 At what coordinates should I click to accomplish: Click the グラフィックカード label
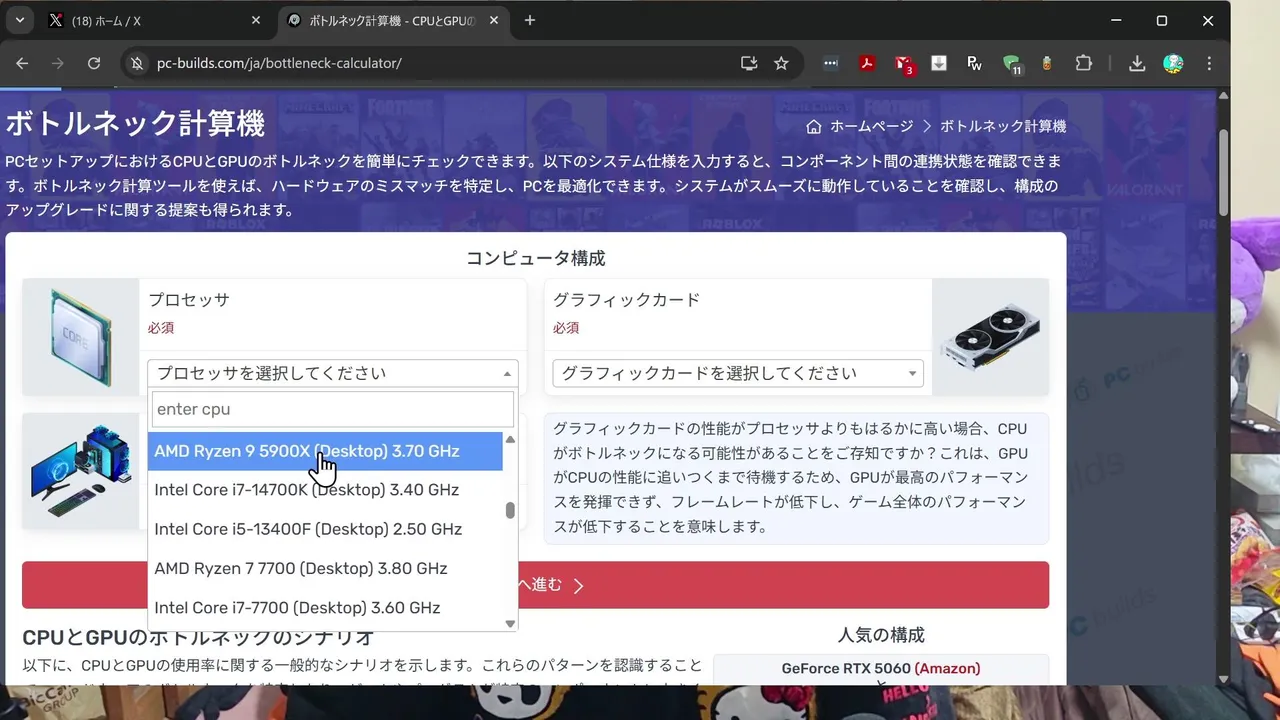point(626,300)
